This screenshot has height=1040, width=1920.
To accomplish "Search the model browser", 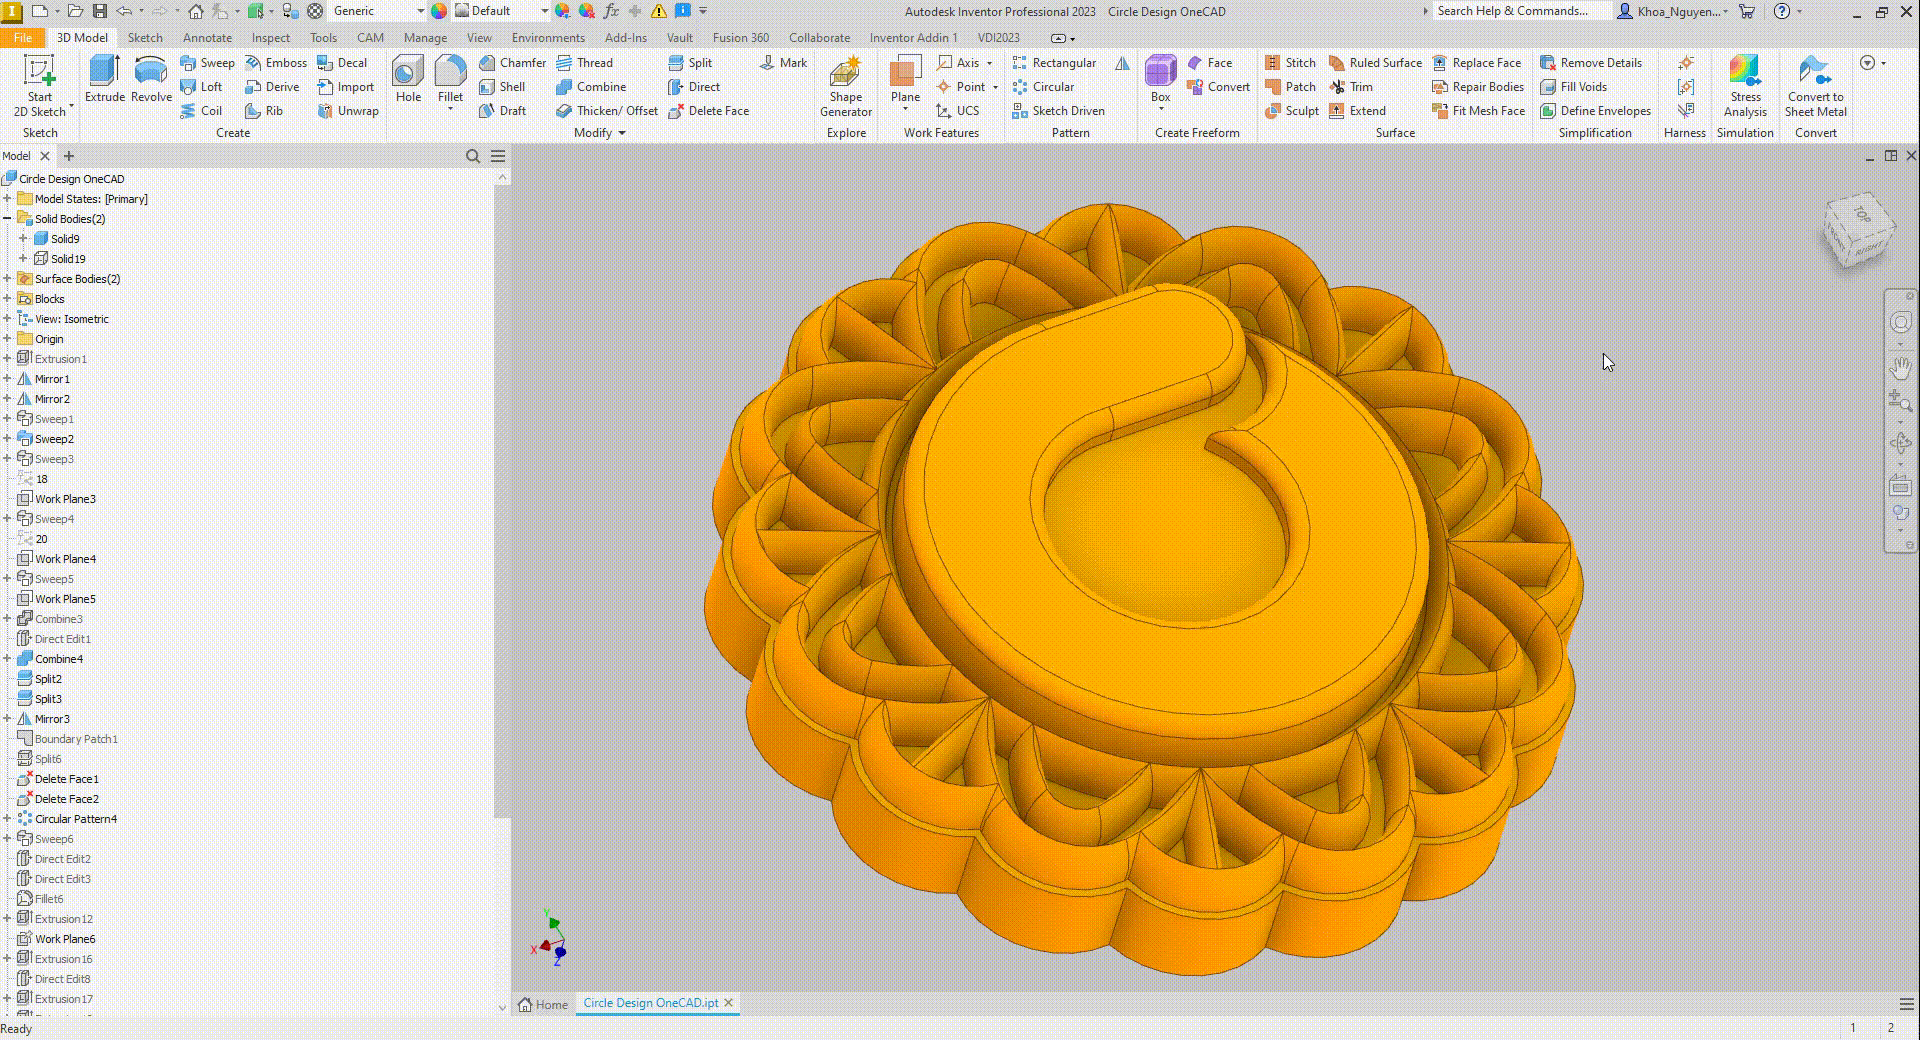I will click(473, 156).
